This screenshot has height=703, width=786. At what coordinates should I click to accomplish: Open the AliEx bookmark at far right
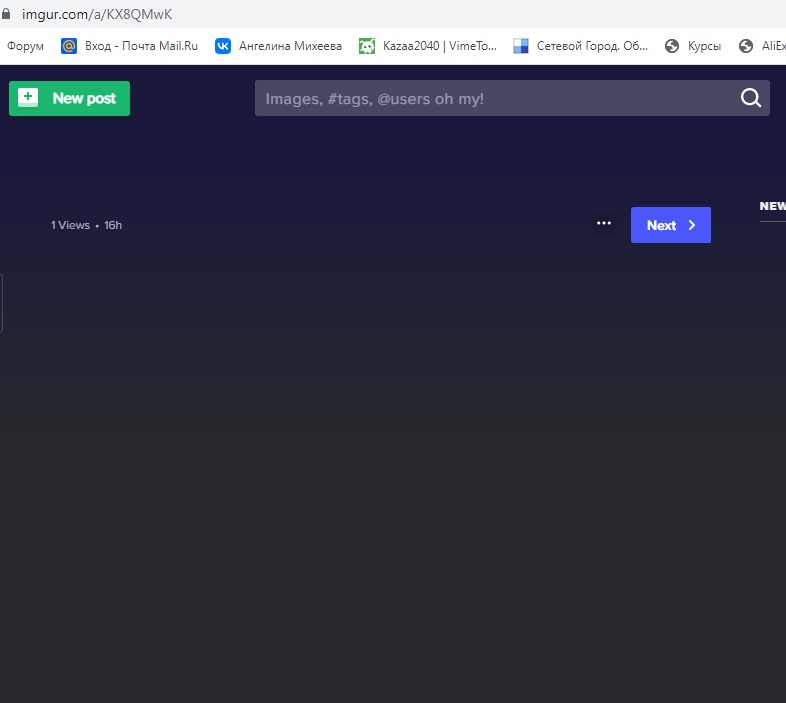point(764,46)
